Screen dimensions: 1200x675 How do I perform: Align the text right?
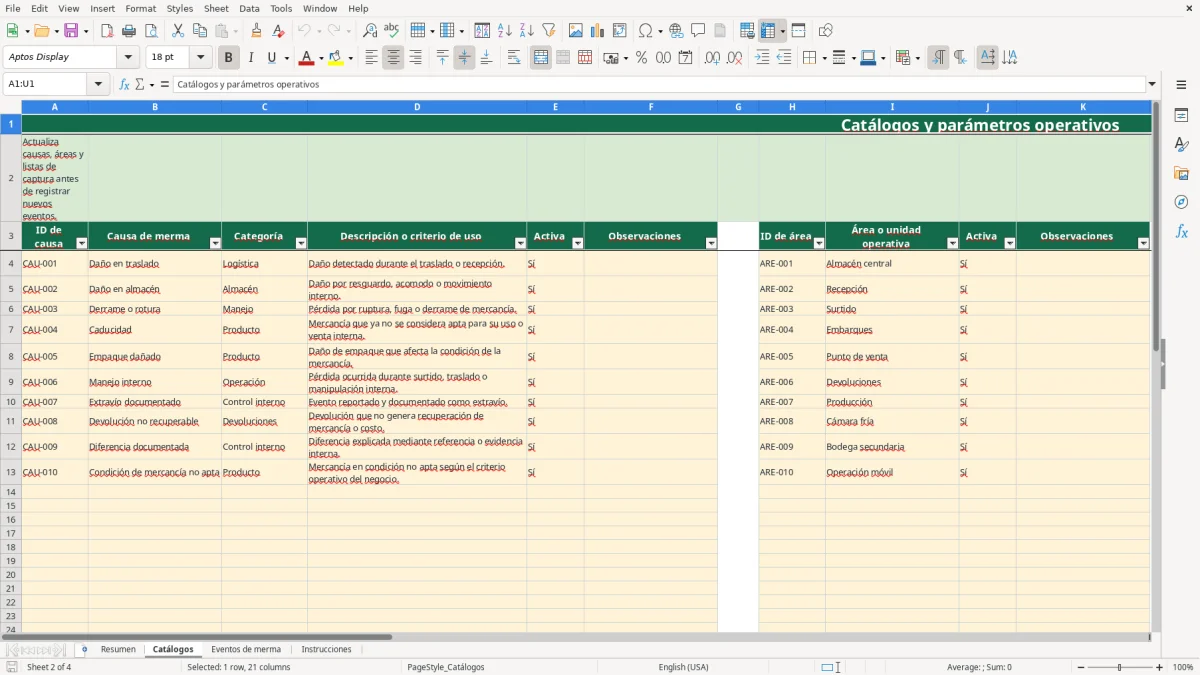(x=415, y=58)
